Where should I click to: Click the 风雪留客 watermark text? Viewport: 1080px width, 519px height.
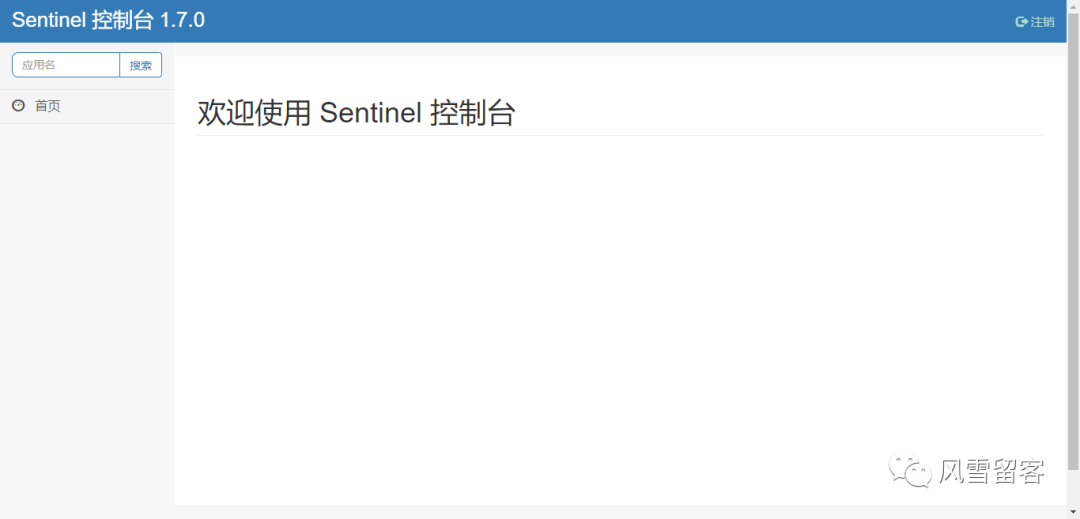(x=991, y=471)
